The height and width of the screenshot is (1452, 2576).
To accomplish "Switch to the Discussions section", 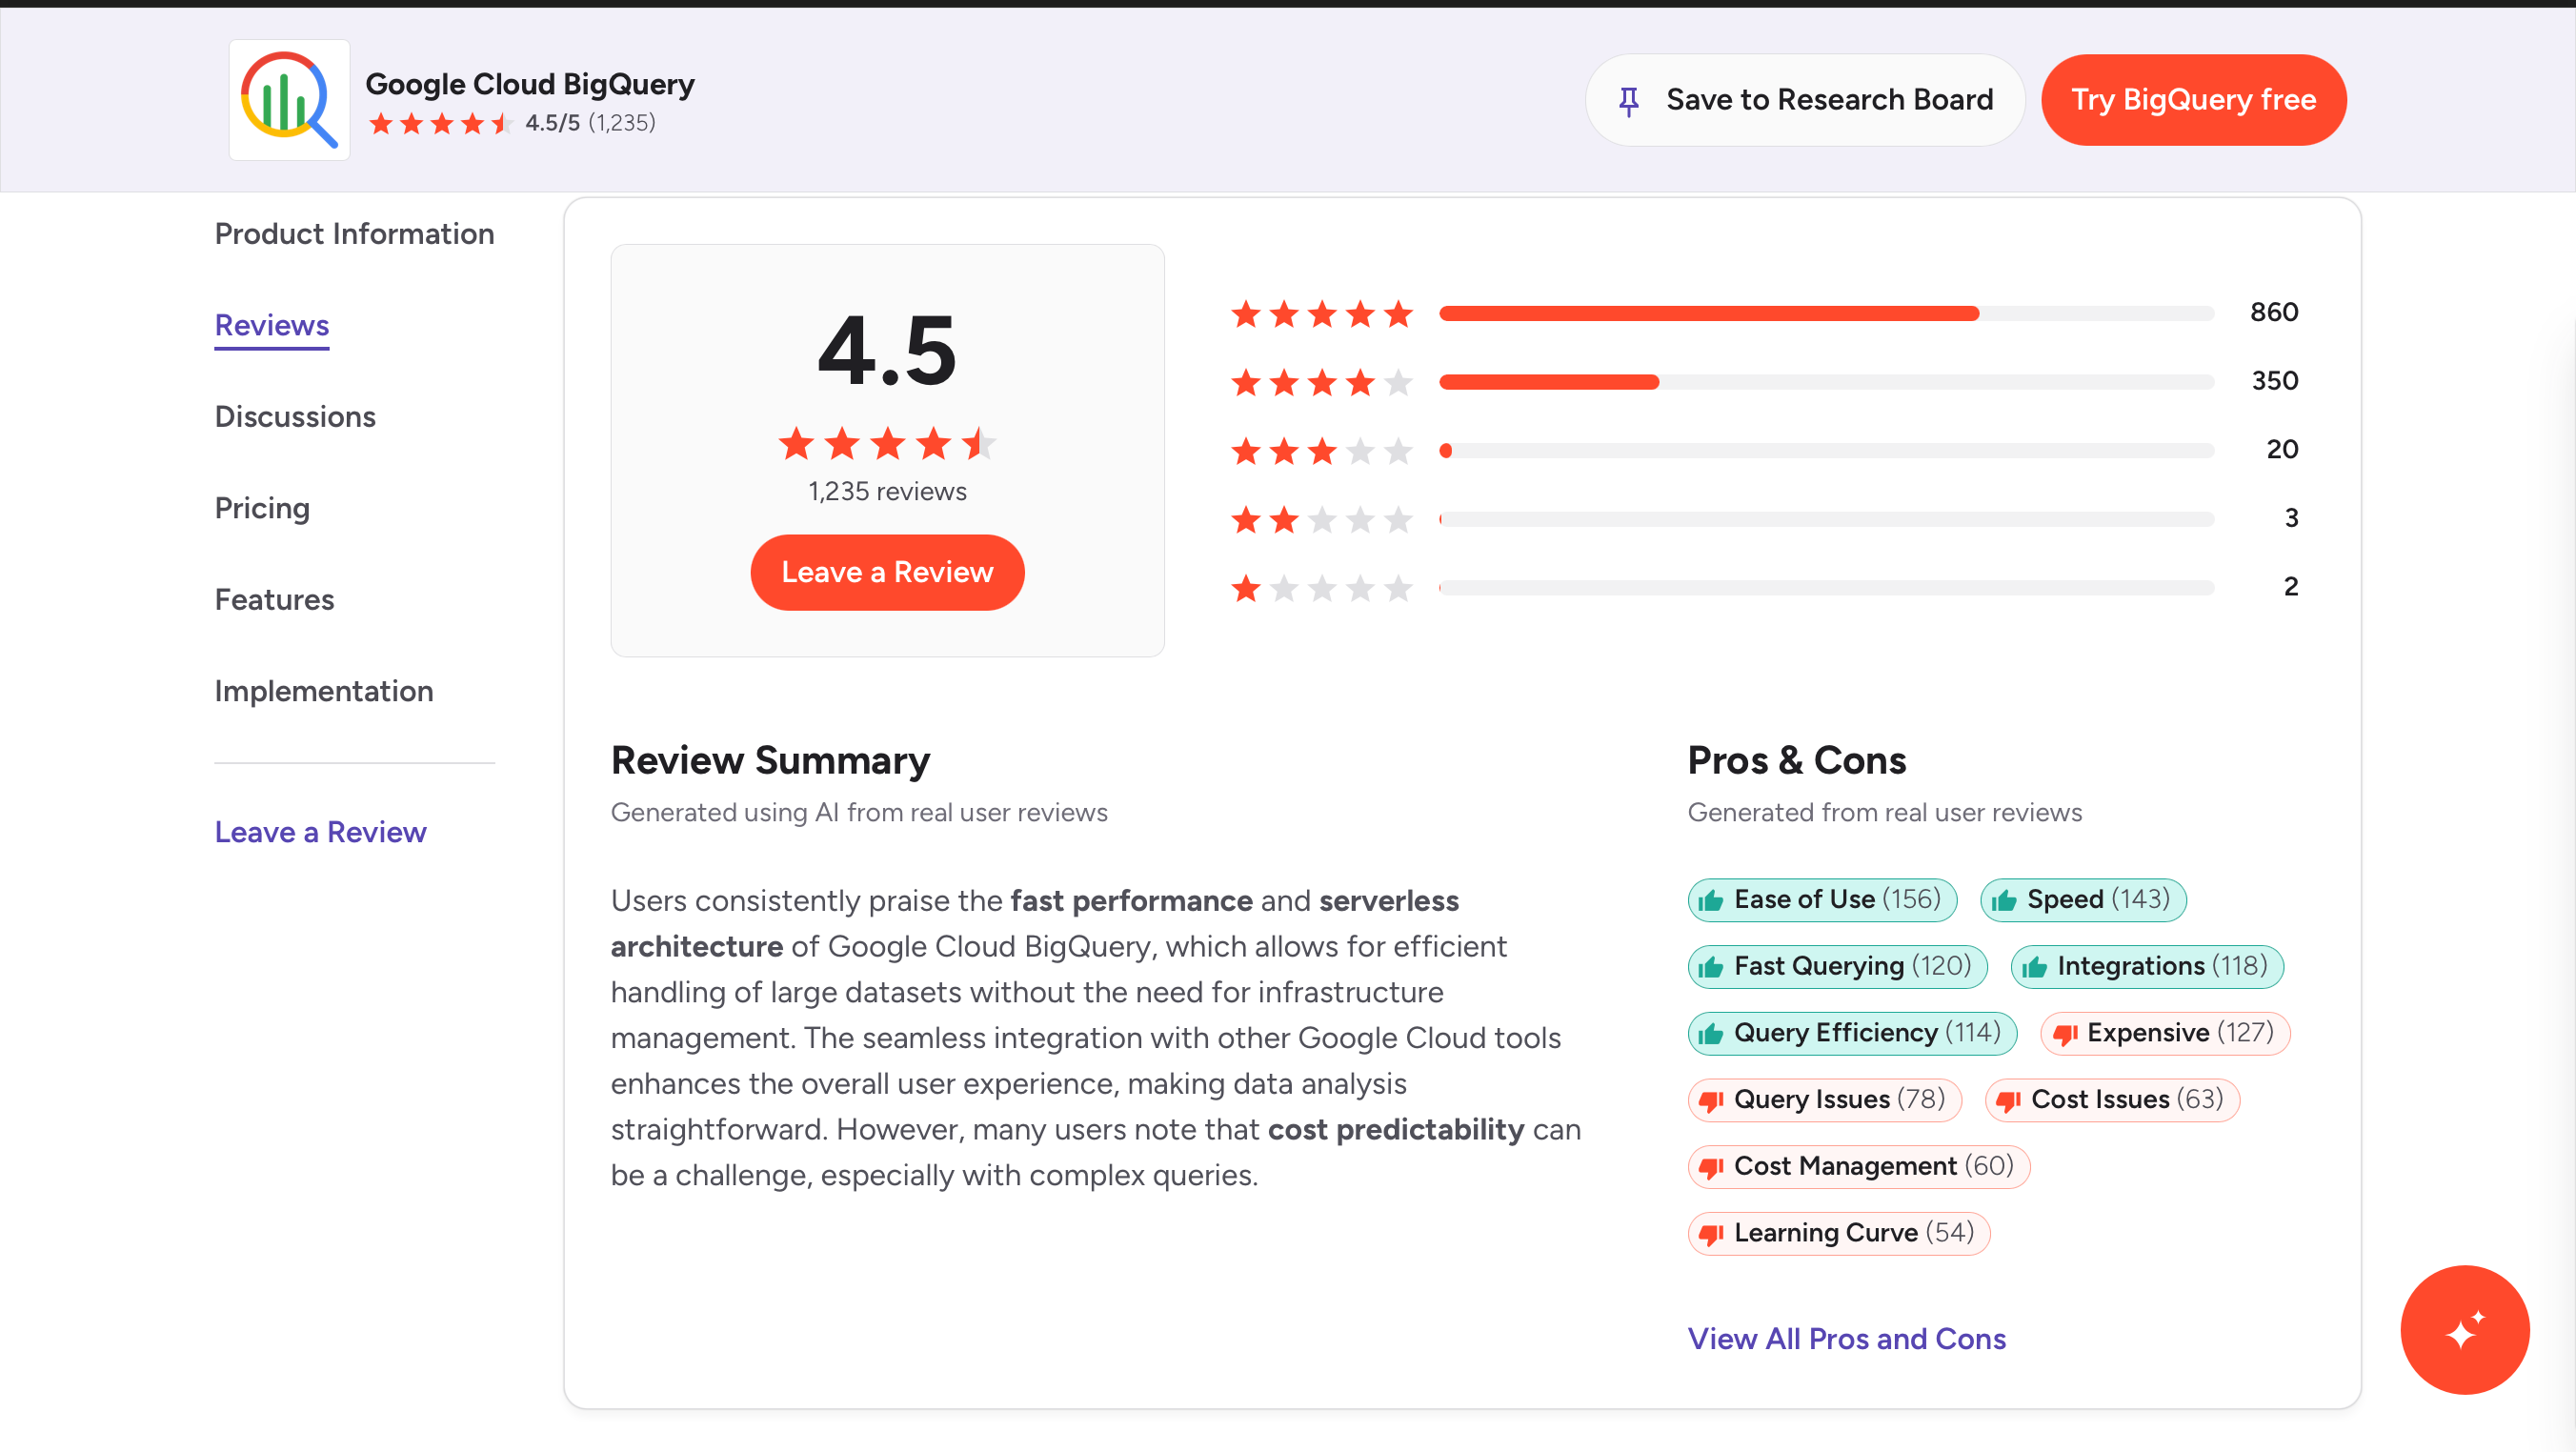I will click(x=295, y=416).
